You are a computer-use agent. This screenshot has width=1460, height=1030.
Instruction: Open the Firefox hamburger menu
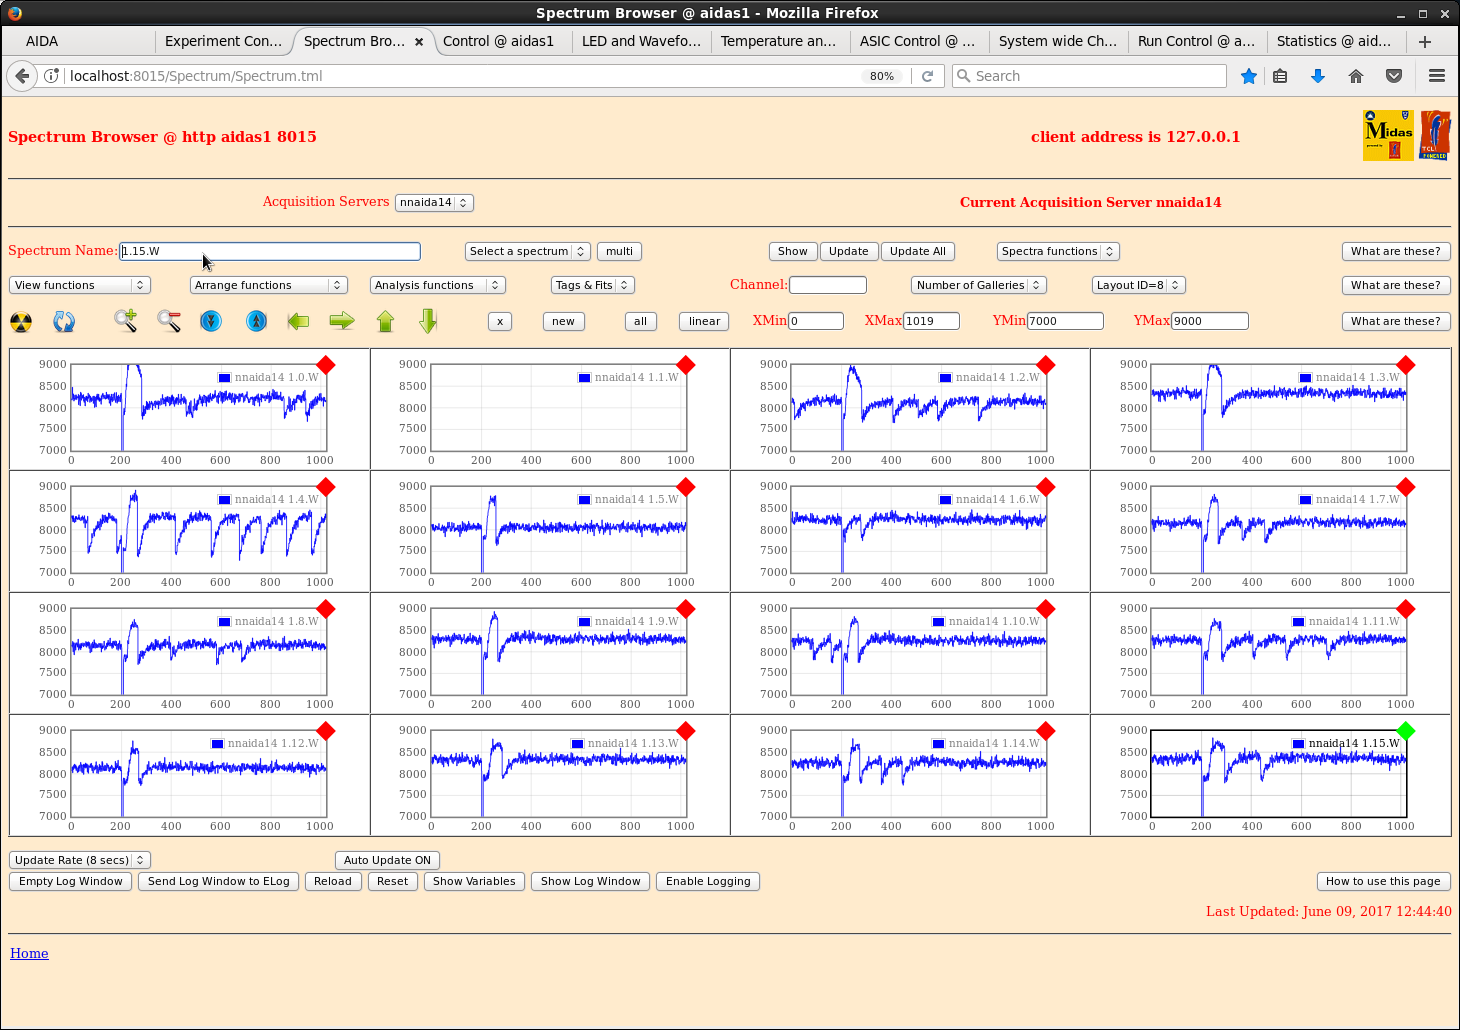tap(1437, 76)
